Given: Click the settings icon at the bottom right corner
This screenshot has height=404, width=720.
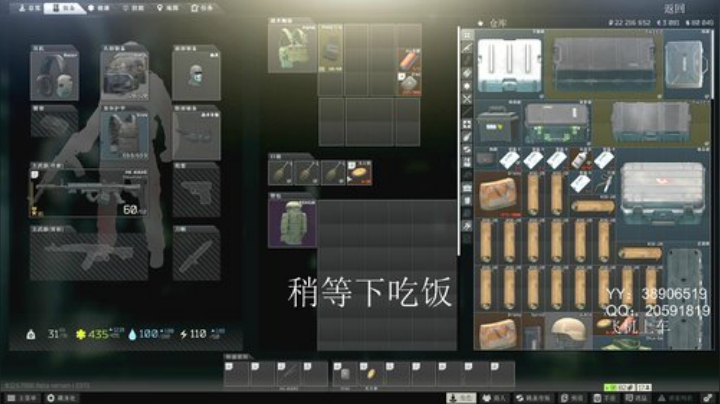Looking at the screenshot, I should [x=709, y=398].
